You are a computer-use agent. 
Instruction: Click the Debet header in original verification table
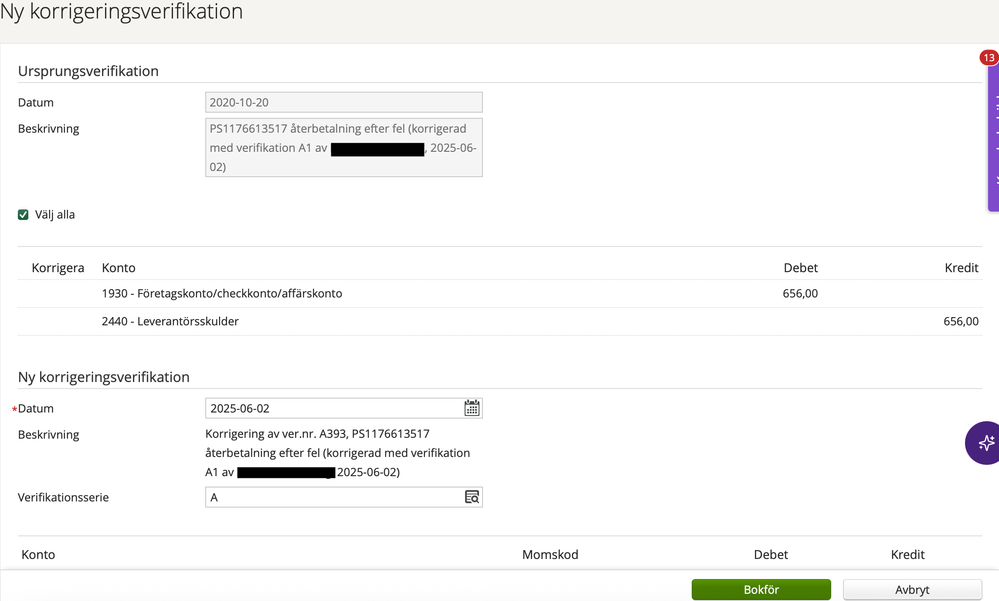click(x=801, y=268)
